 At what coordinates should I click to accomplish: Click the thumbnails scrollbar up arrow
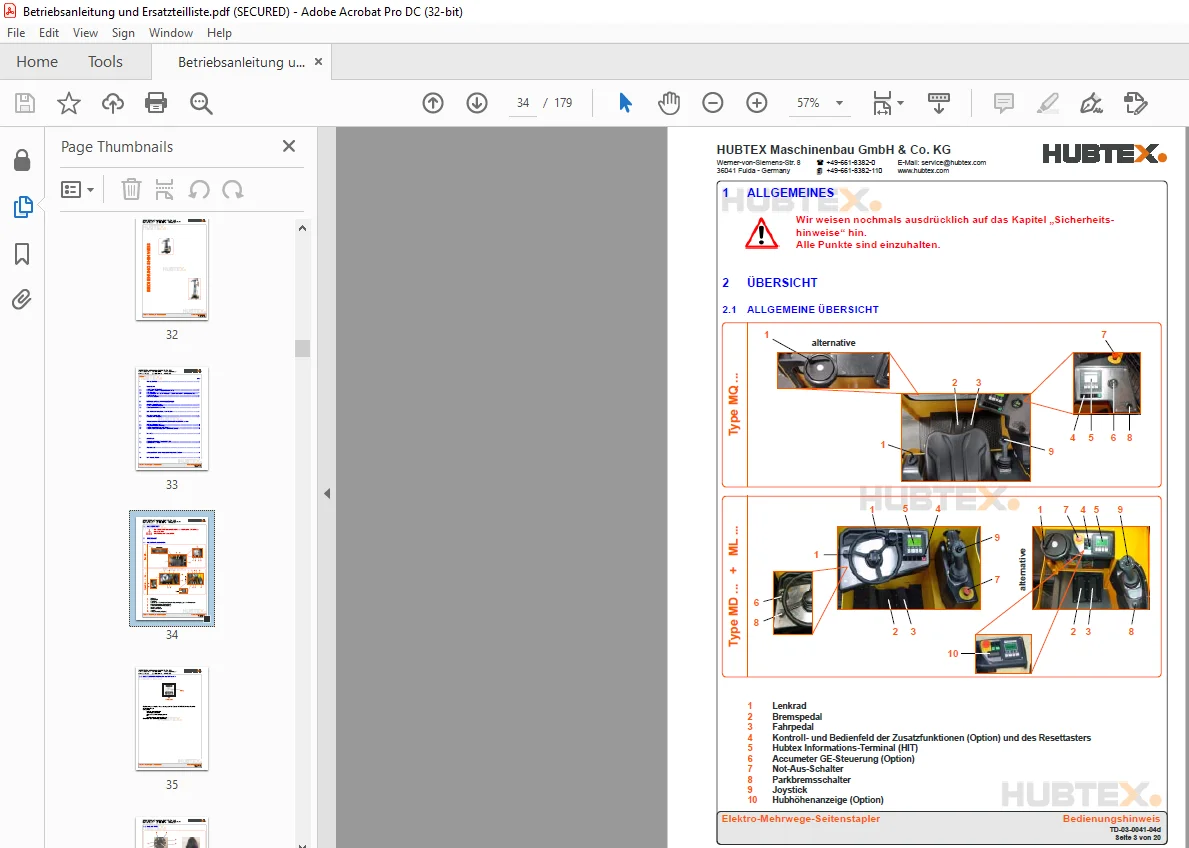[303, 228]
